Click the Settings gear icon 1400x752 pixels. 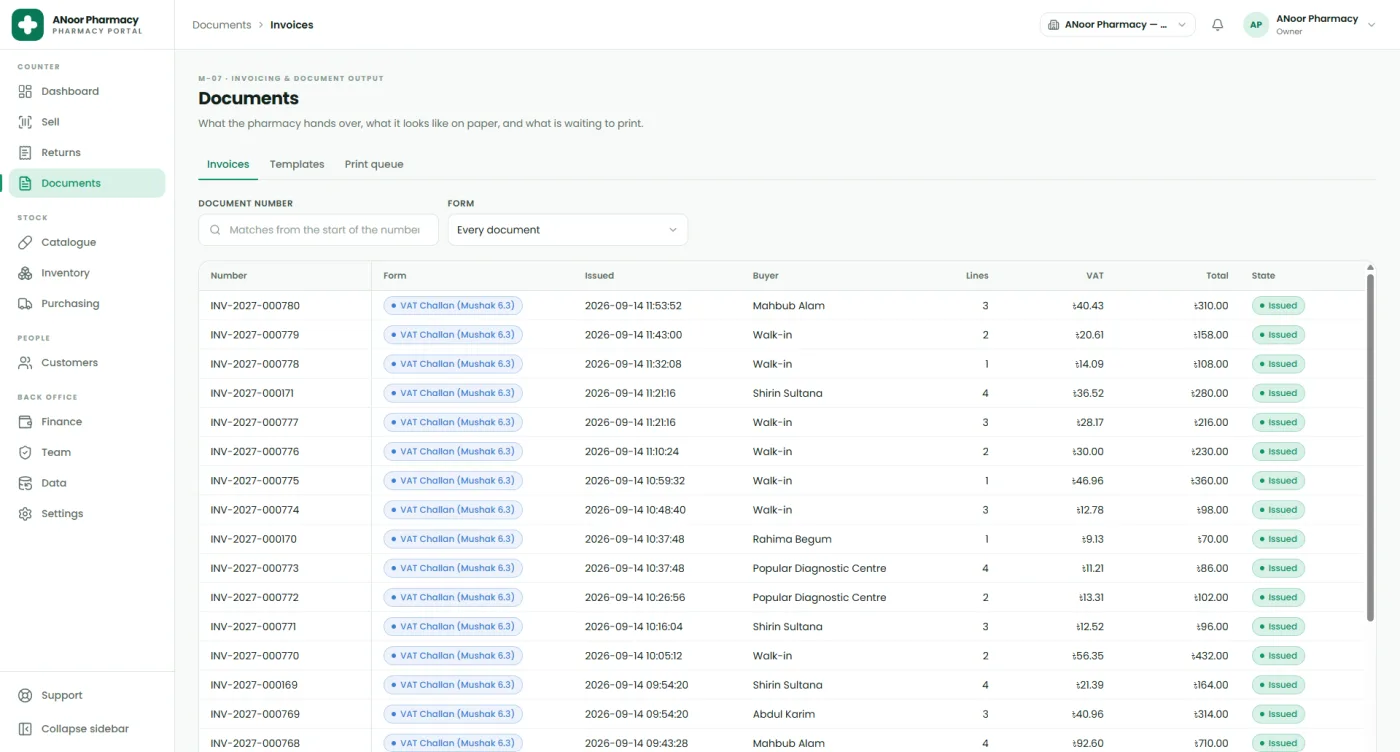pyautogui.click(x=26, y=514)
